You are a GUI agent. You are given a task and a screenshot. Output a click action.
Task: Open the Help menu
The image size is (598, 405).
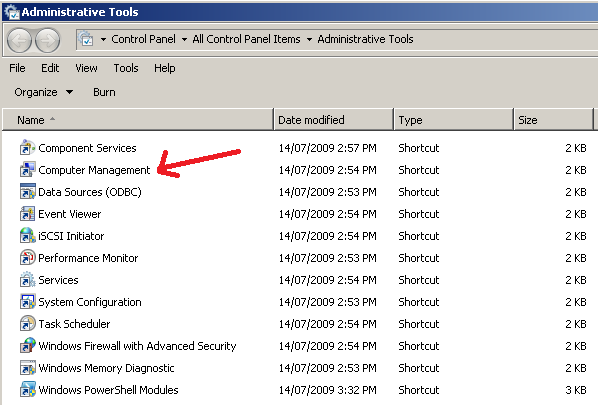(x=165, y=68)
